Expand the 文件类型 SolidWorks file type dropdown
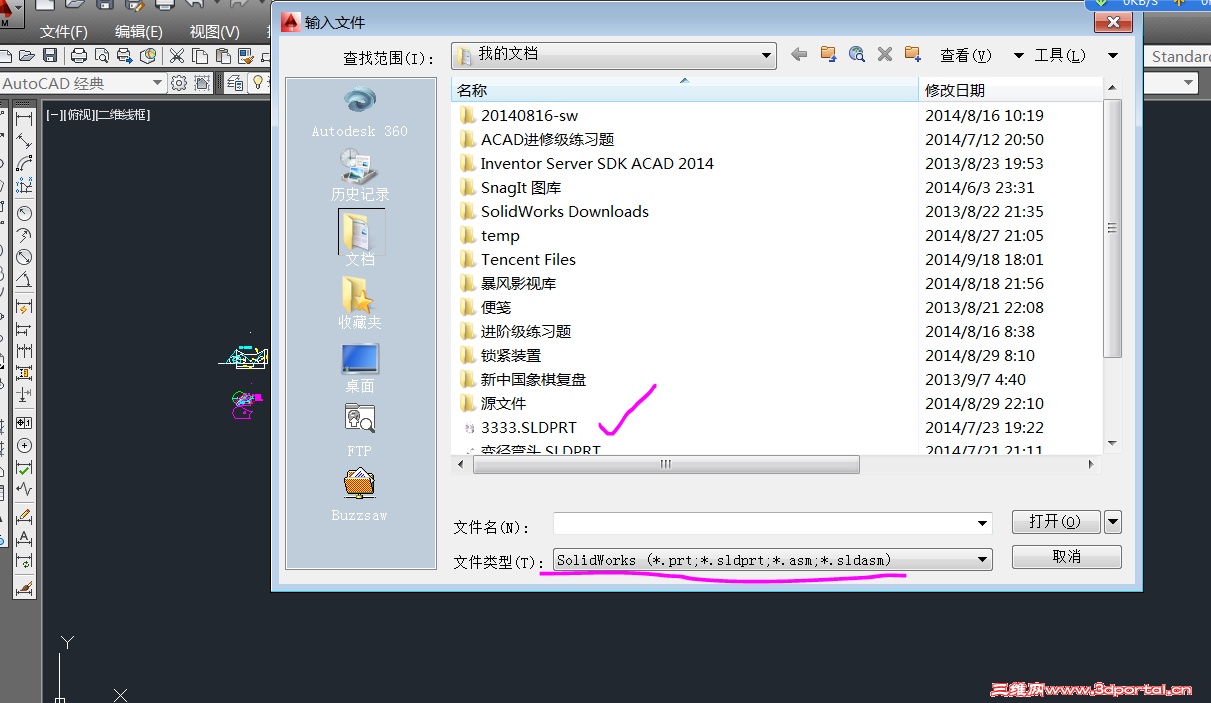This screenshot has width=1211, height=703. (x=983, y=560)
